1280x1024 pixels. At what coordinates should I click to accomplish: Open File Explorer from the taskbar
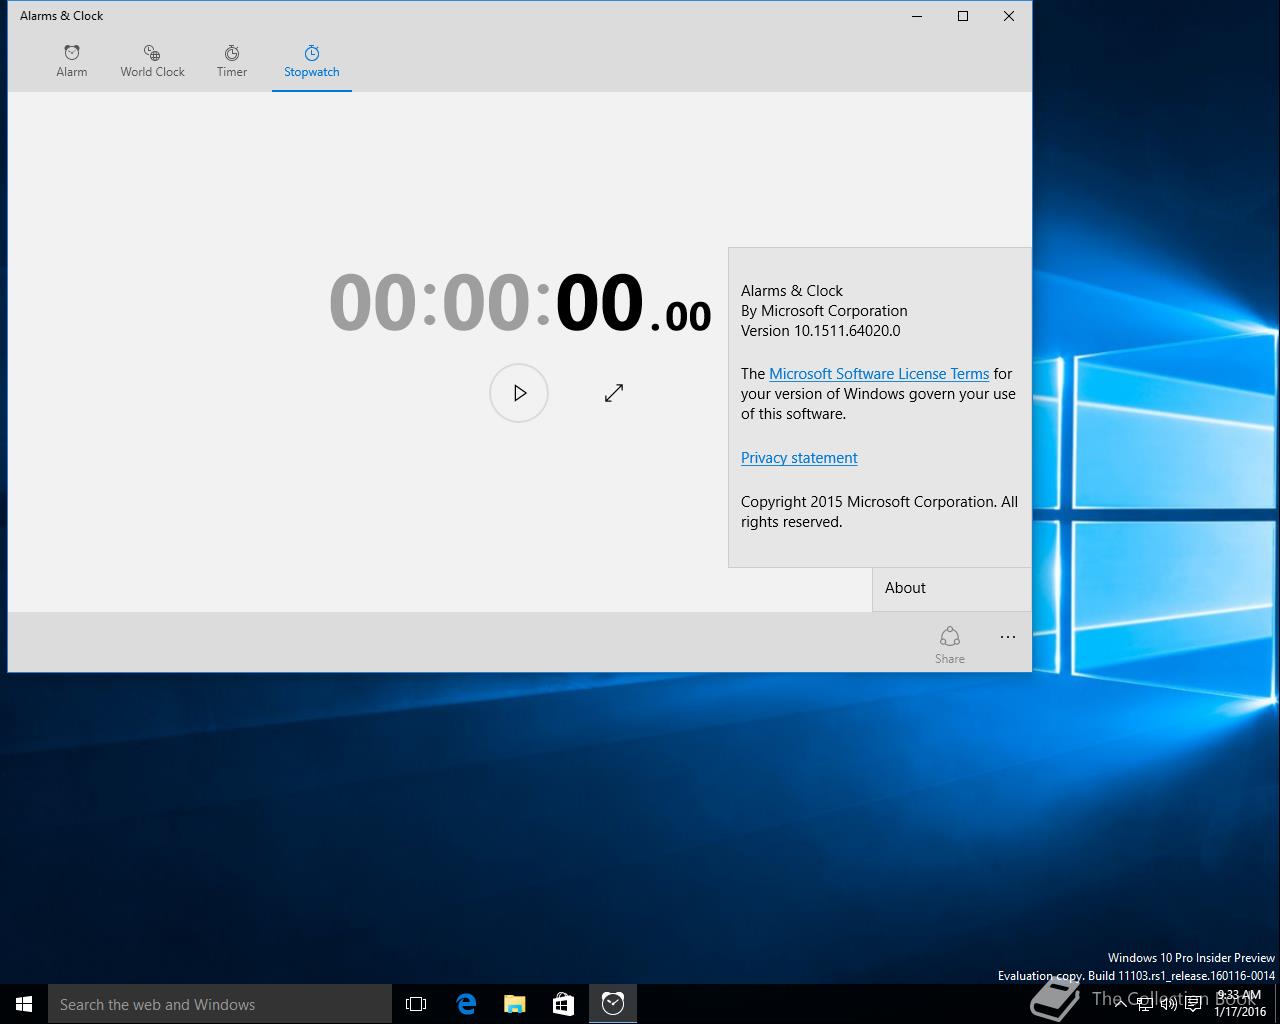(515, 1004)
